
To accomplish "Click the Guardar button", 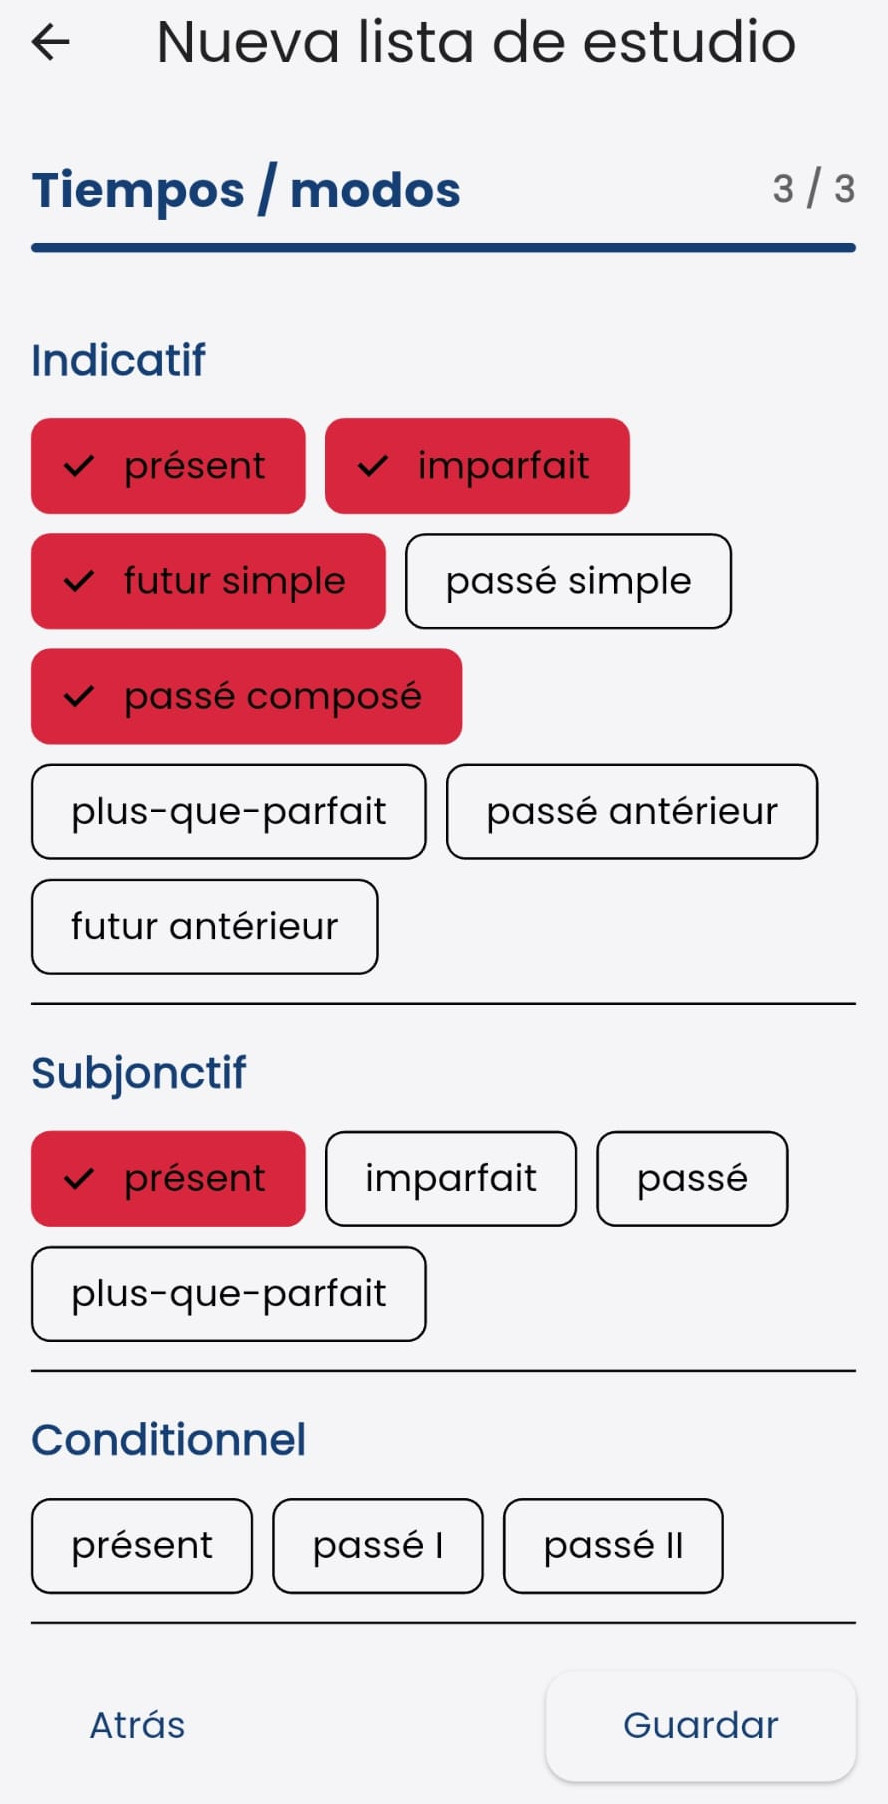I will [701, 1726].
